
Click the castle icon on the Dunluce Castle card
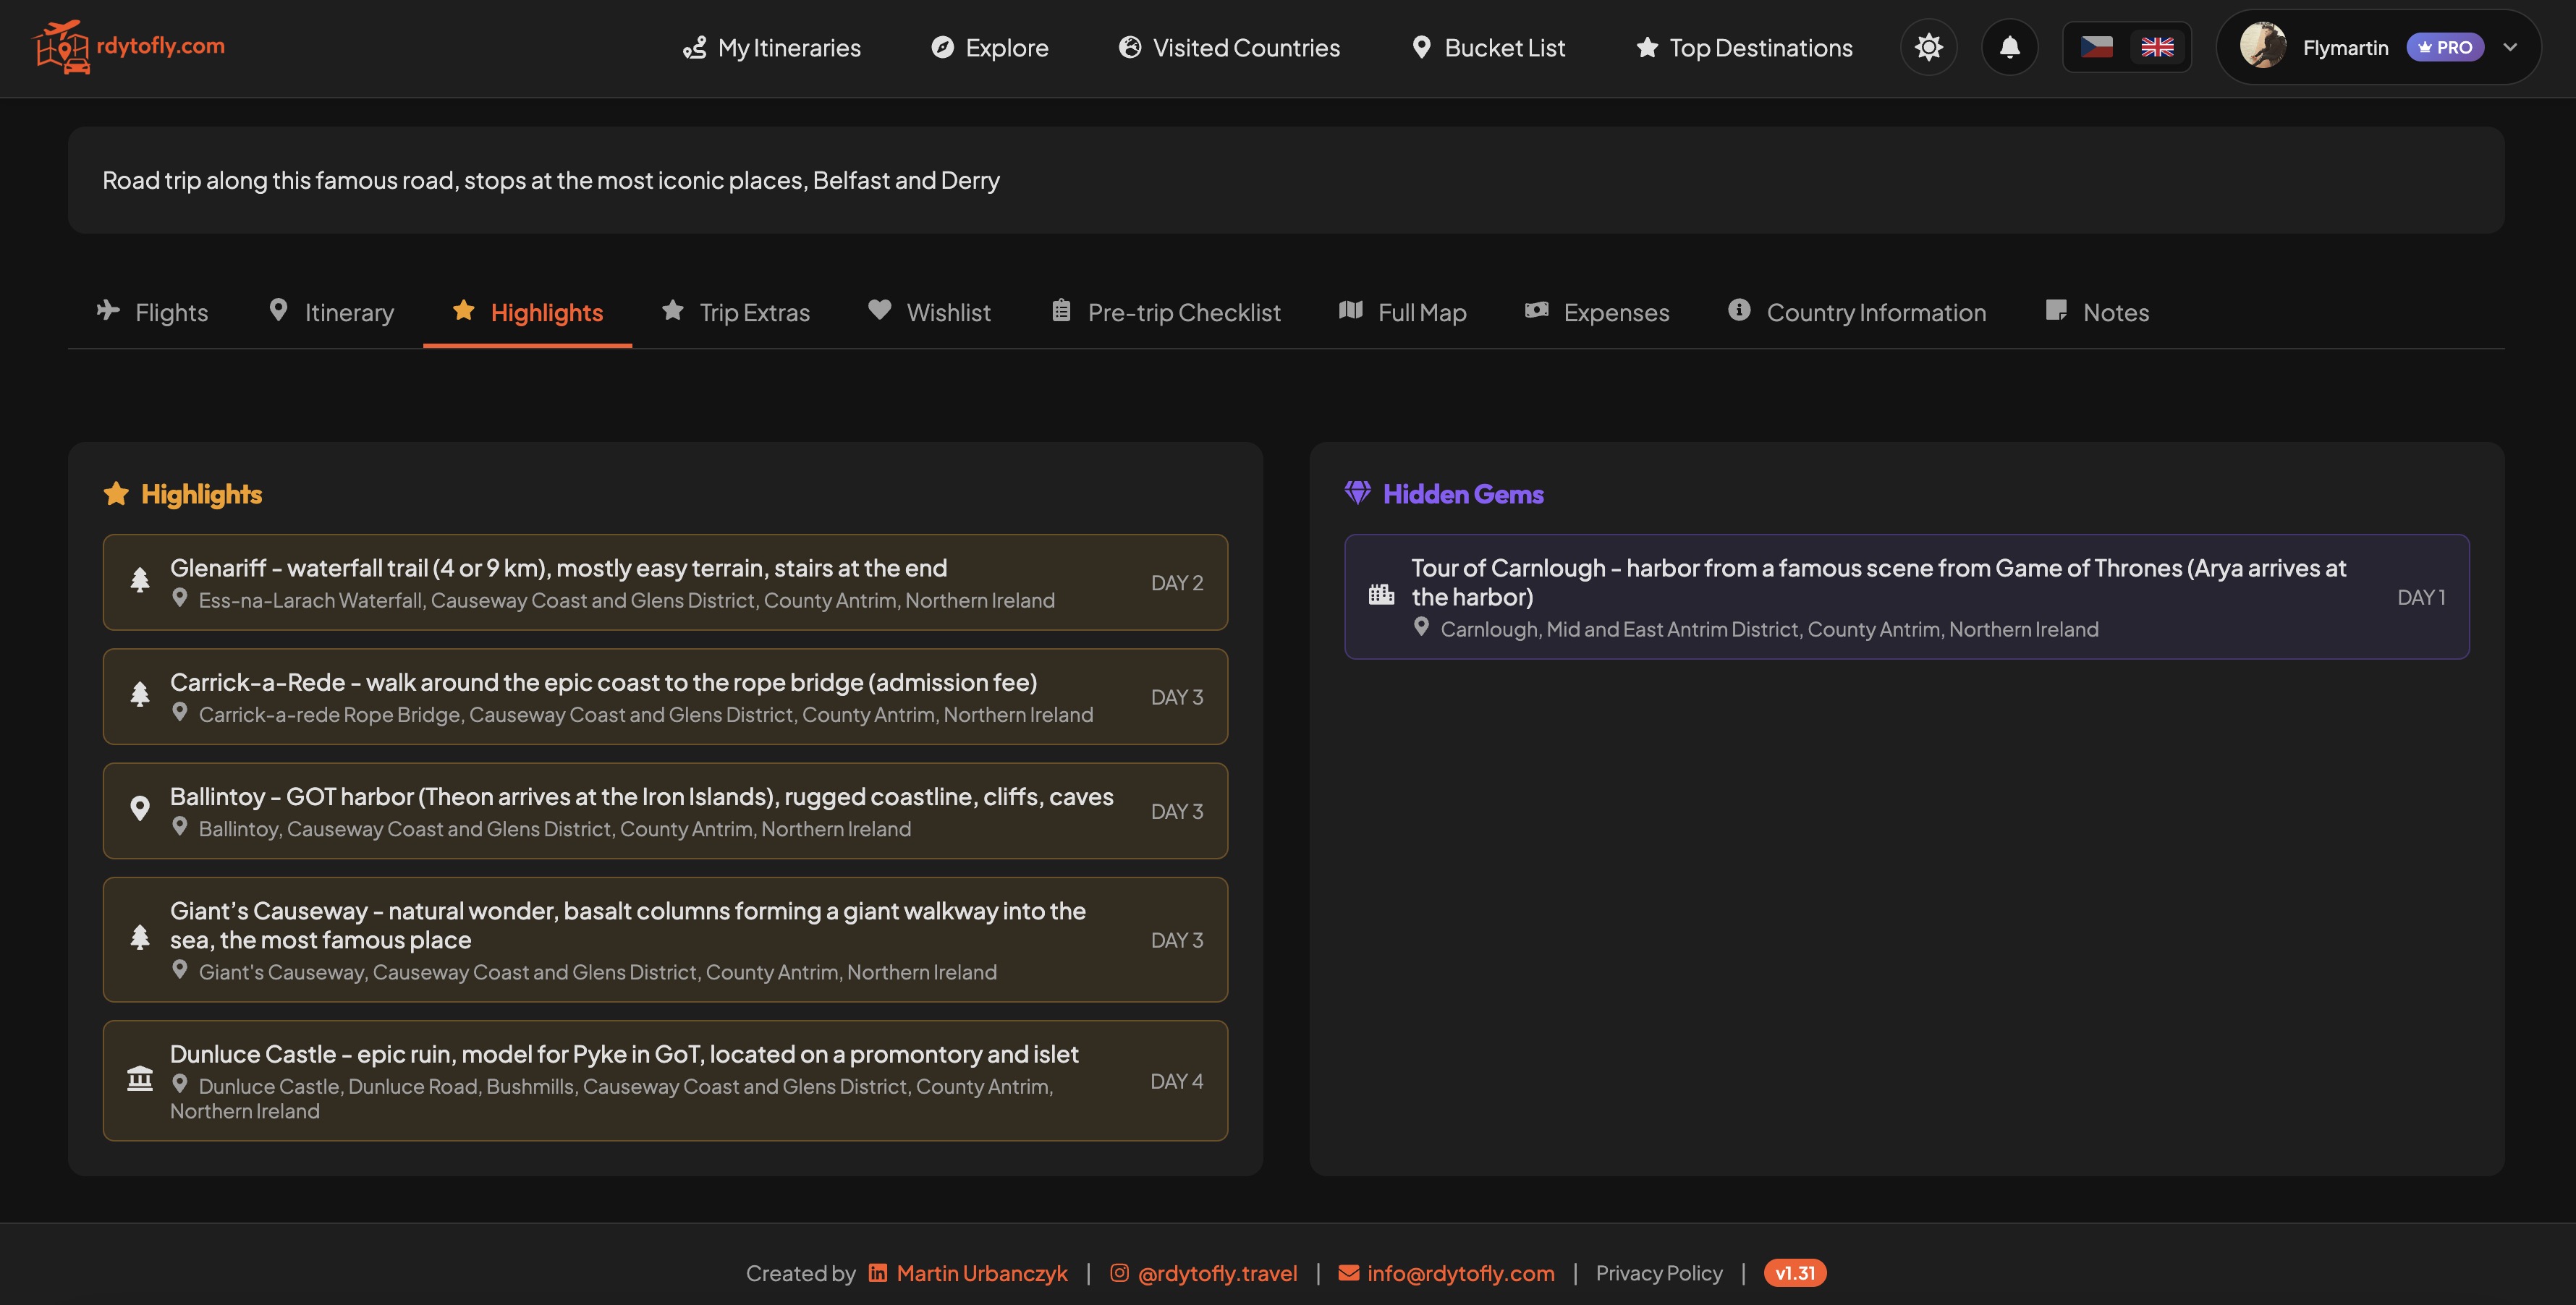tap(140, 1079)
